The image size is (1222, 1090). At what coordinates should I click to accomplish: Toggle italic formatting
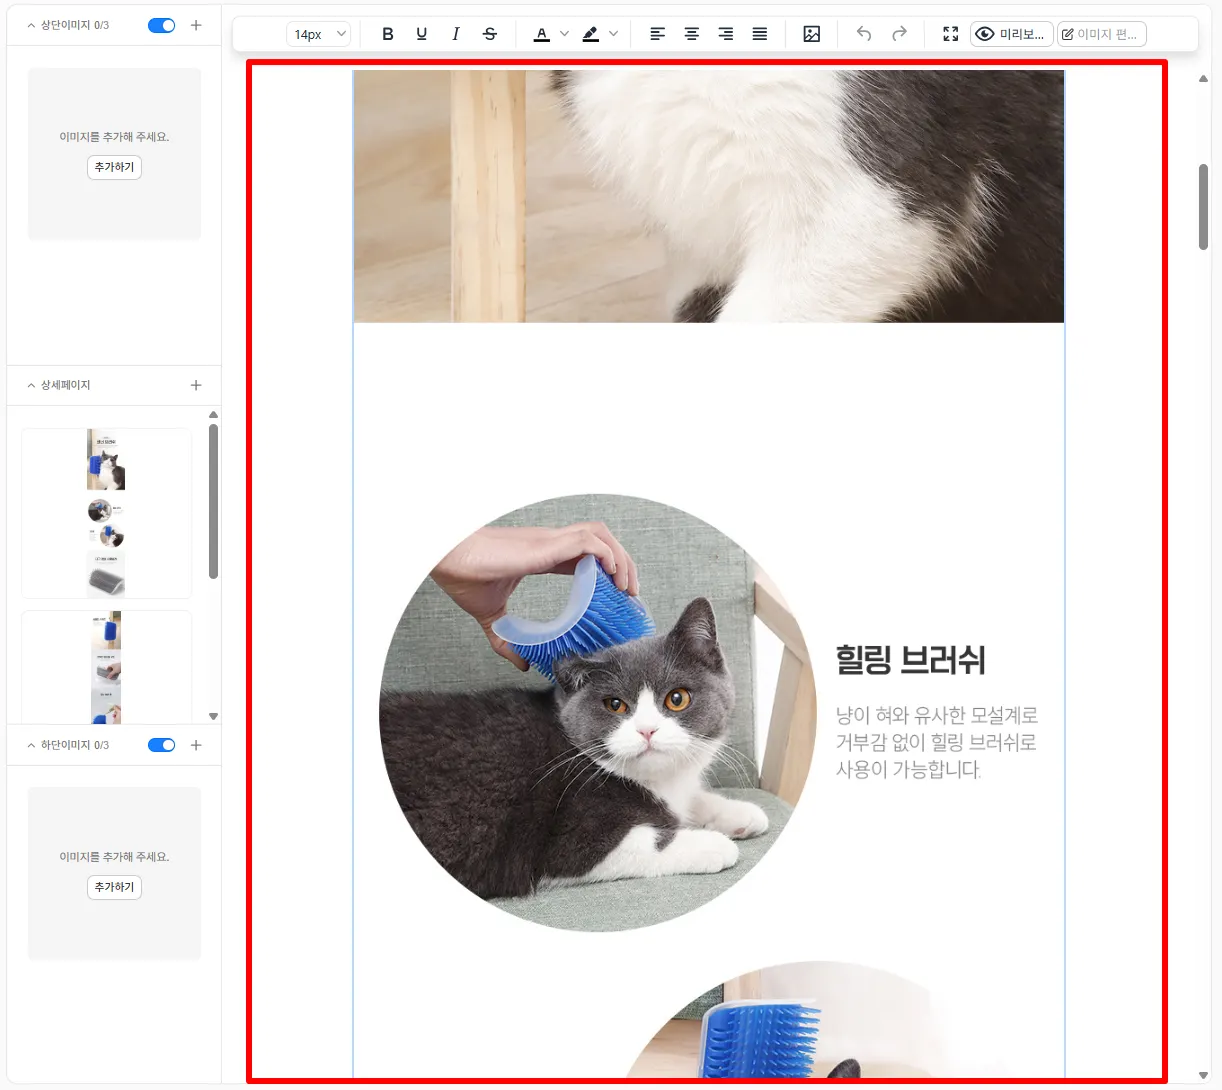click(x=456, y=34)
